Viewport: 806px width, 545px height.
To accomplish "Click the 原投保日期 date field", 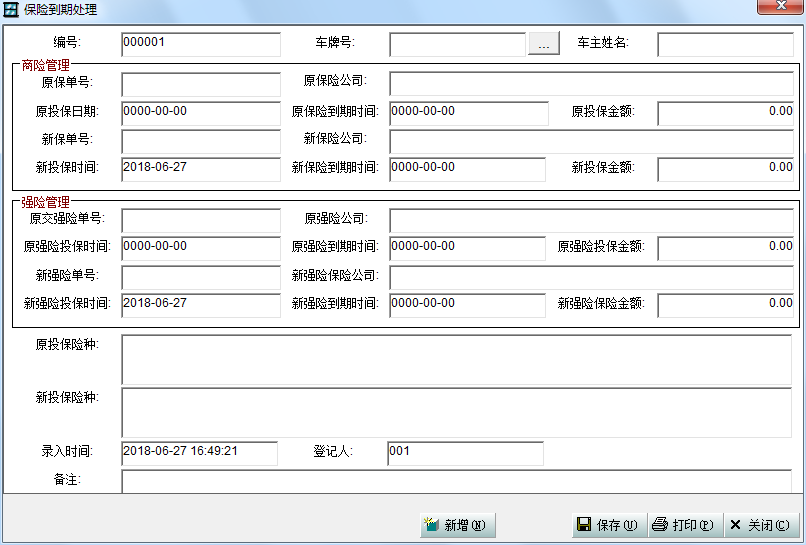I will click(201, 113).
